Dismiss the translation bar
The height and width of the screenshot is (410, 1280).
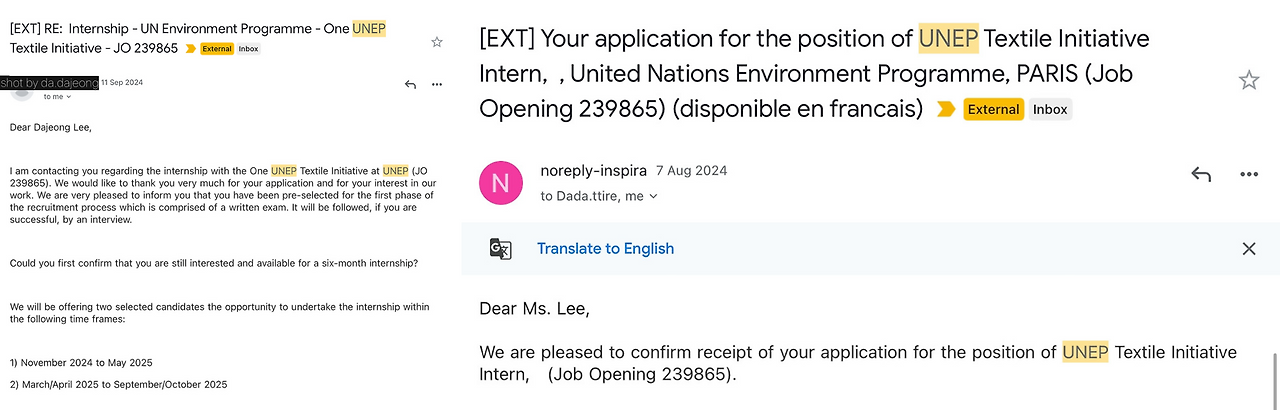pos(1249,249)
